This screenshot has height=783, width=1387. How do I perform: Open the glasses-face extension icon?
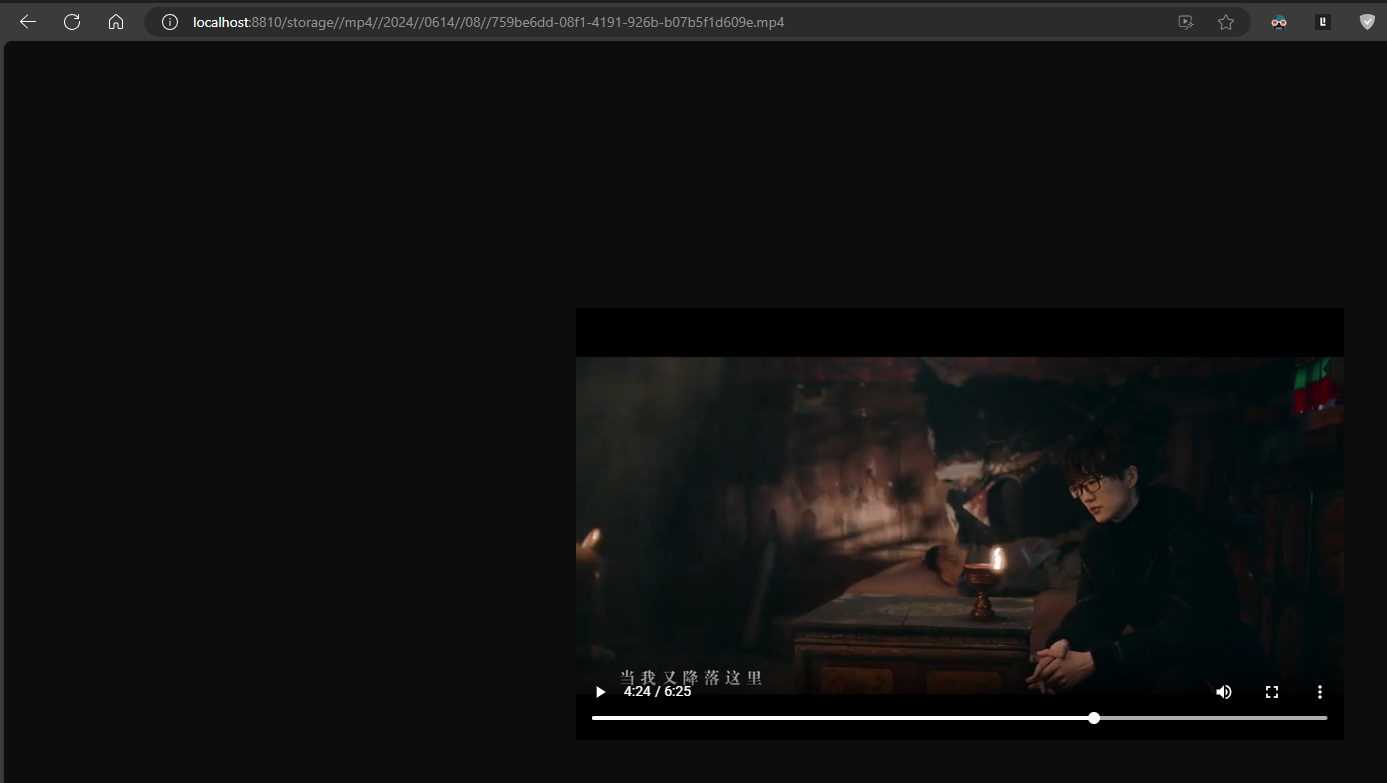(1279, 22)
